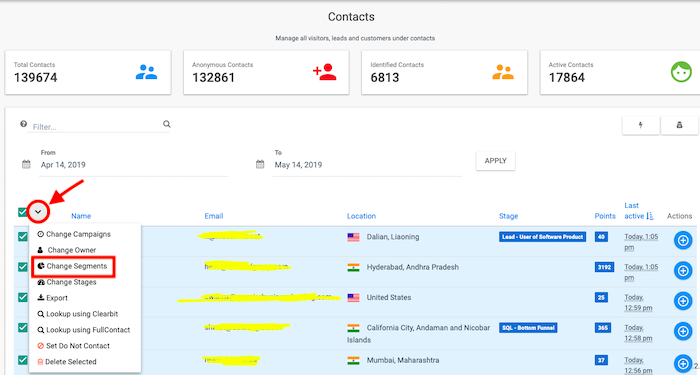Click the help question mark beside Filter

(x=23, y=124)
